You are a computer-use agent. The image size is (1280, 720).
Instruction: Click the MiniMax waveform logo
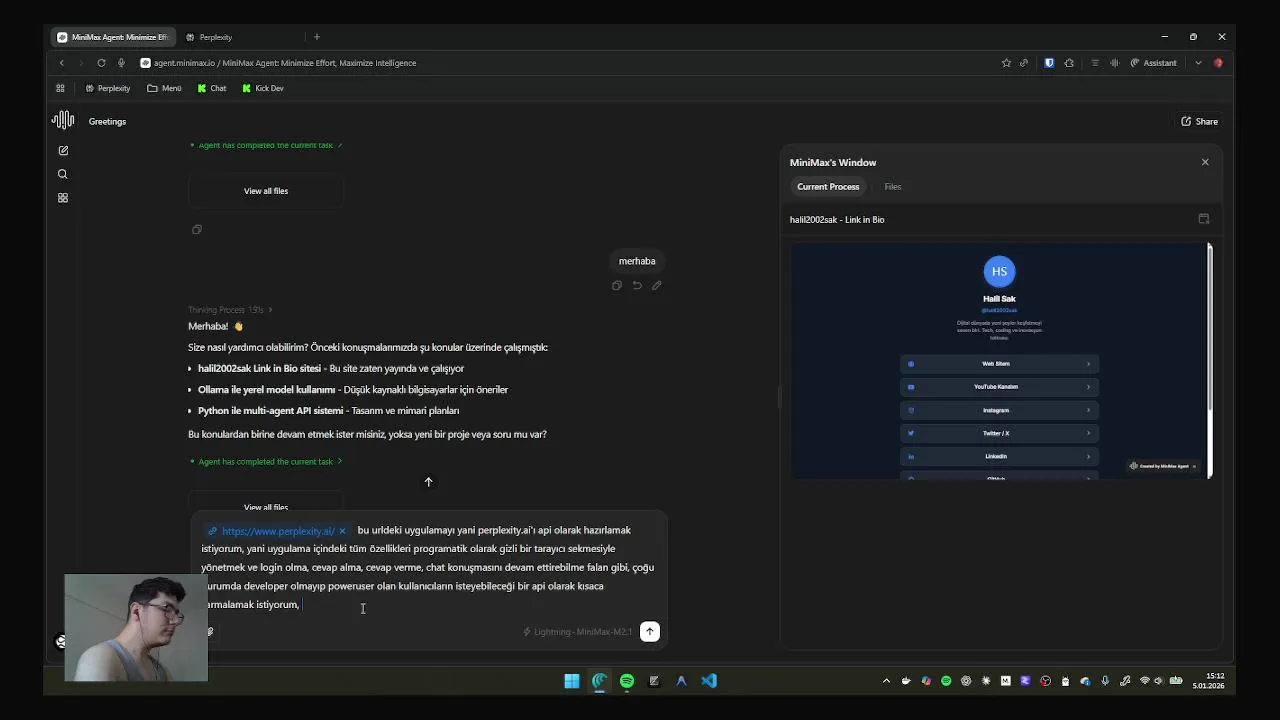tap(63, 121)
